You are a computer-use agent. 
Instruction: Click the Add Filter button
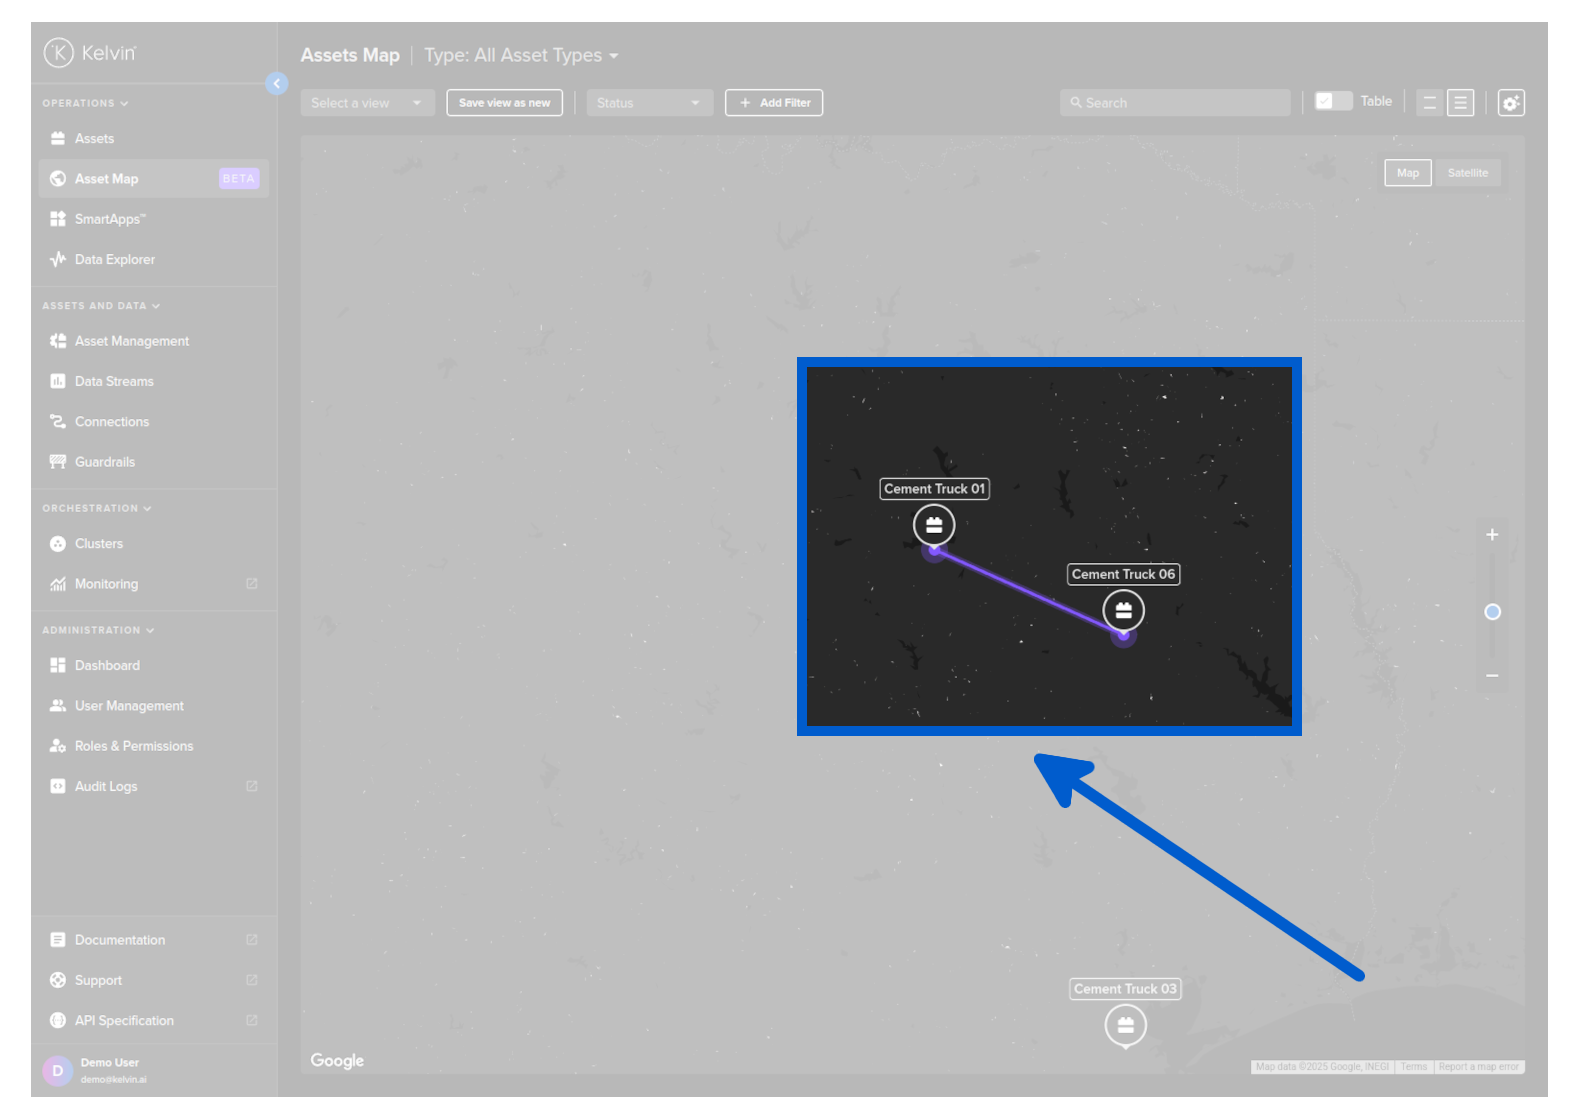[x=774, y=103]
